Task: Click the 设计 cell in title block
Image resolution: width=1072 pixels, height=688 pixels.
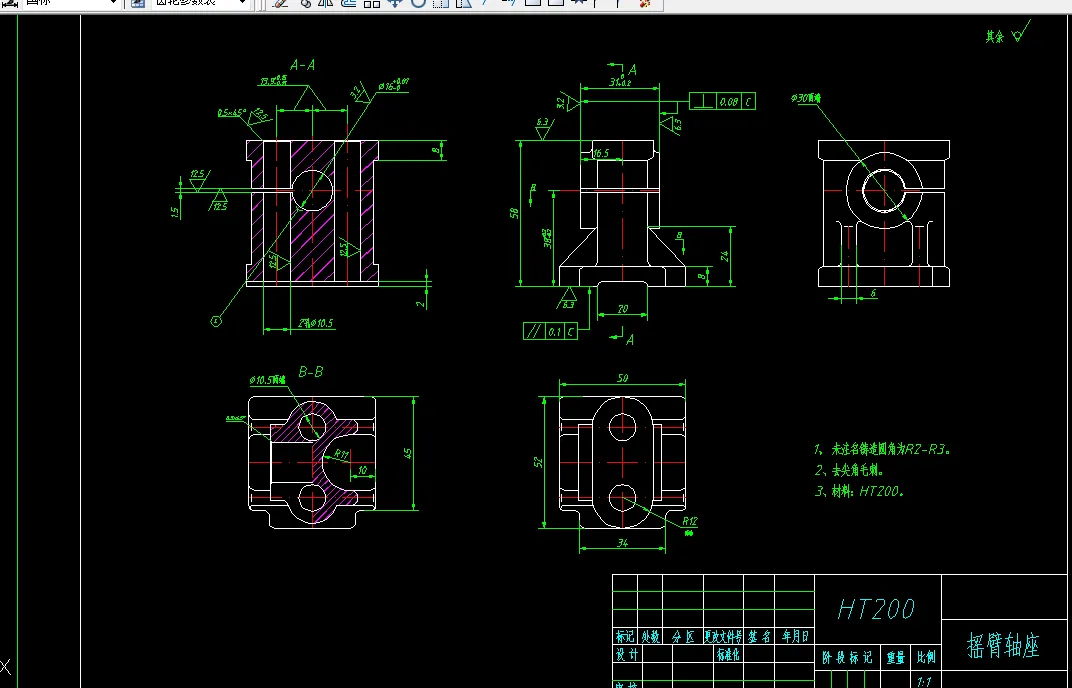Action: (627, 654)
